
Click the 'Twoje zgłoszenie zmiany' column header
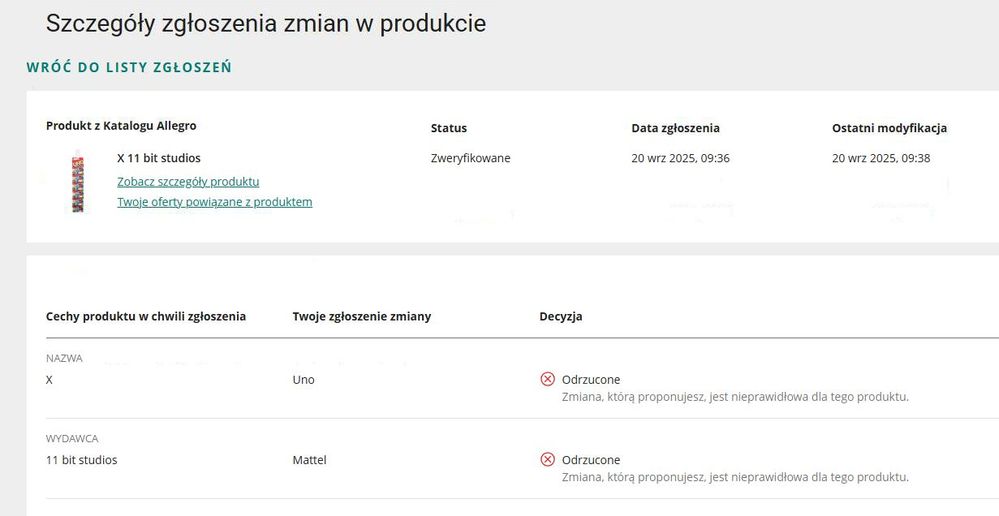tap(362, 316)
